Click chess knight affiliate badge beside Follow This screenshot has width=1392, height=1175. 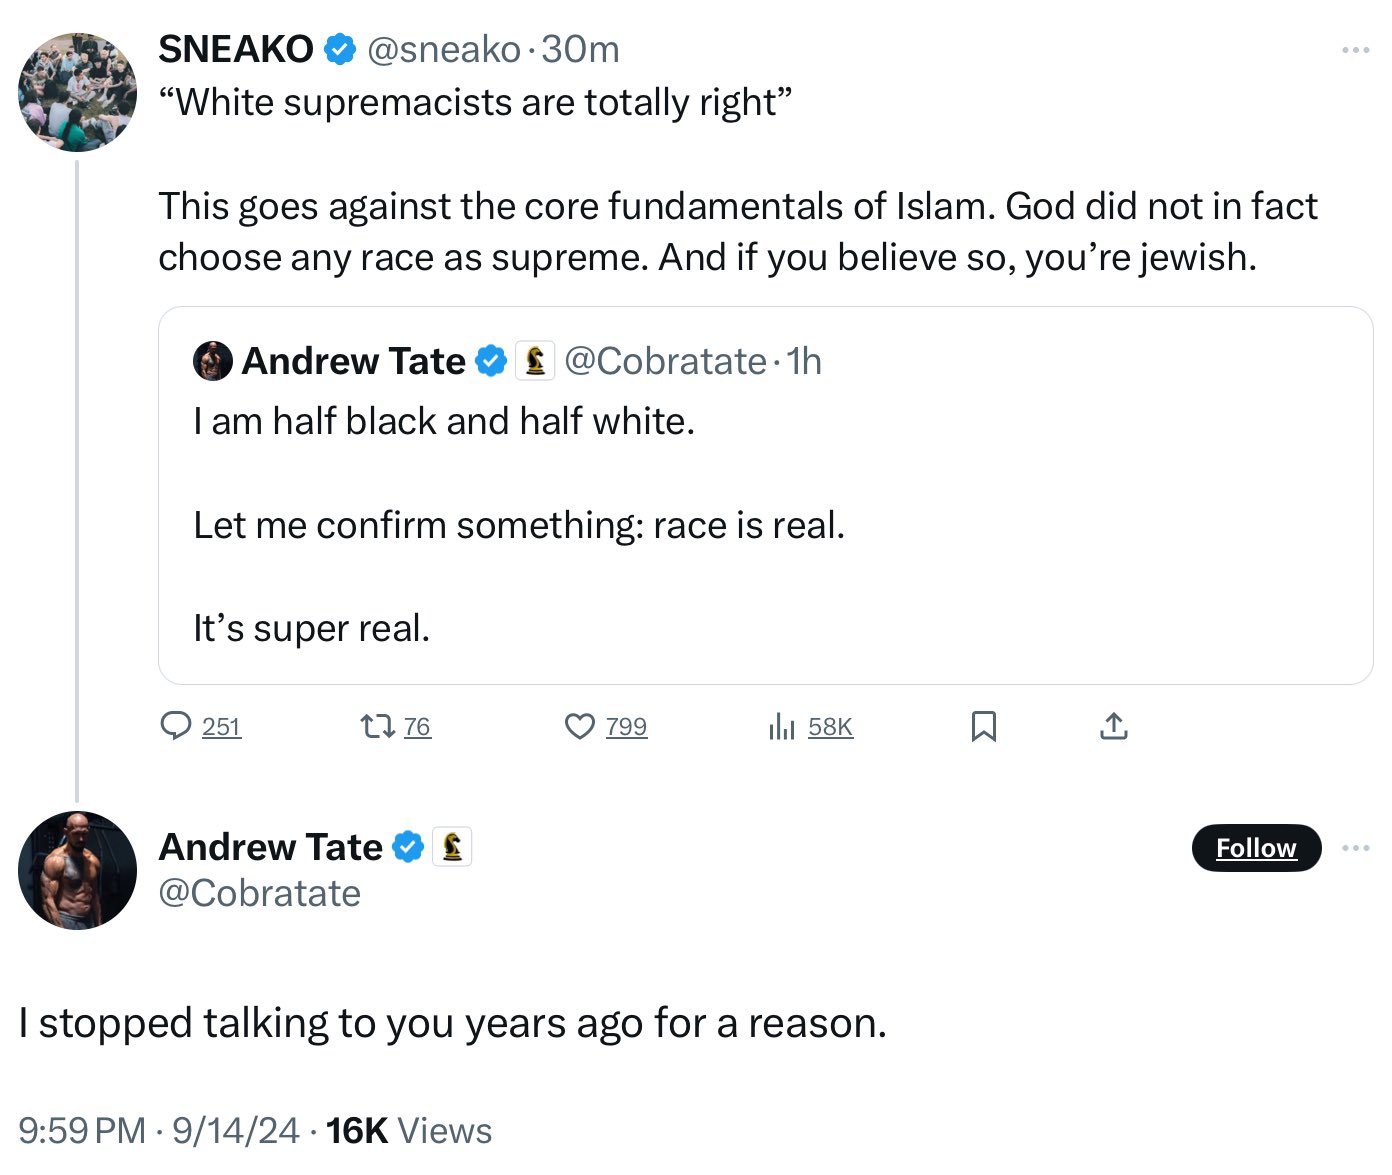452,847
